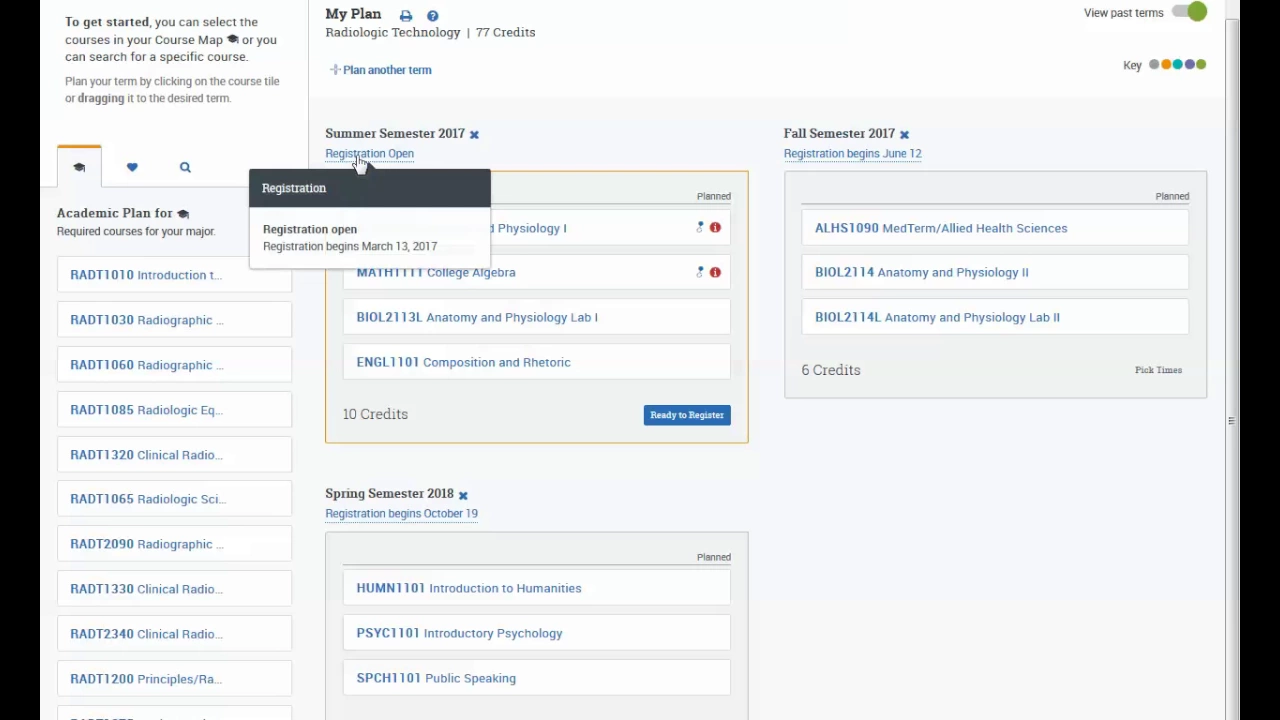The width and height of the screenshot is (1280, 720).
Task: Open HUMN1101 Introduction to Humanities course
Action: [536, 588]
